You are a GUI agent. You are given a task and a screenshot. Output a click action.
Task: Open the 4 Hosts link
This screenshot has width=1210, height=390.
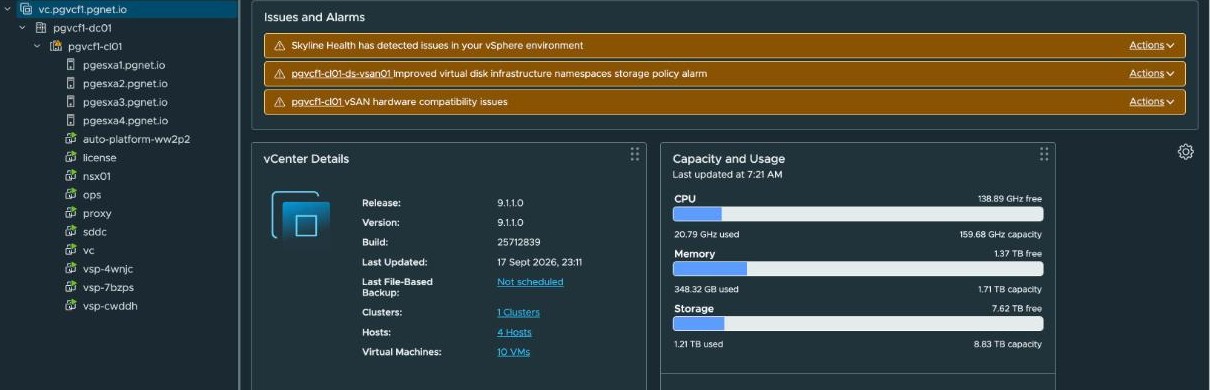(514, 332)
